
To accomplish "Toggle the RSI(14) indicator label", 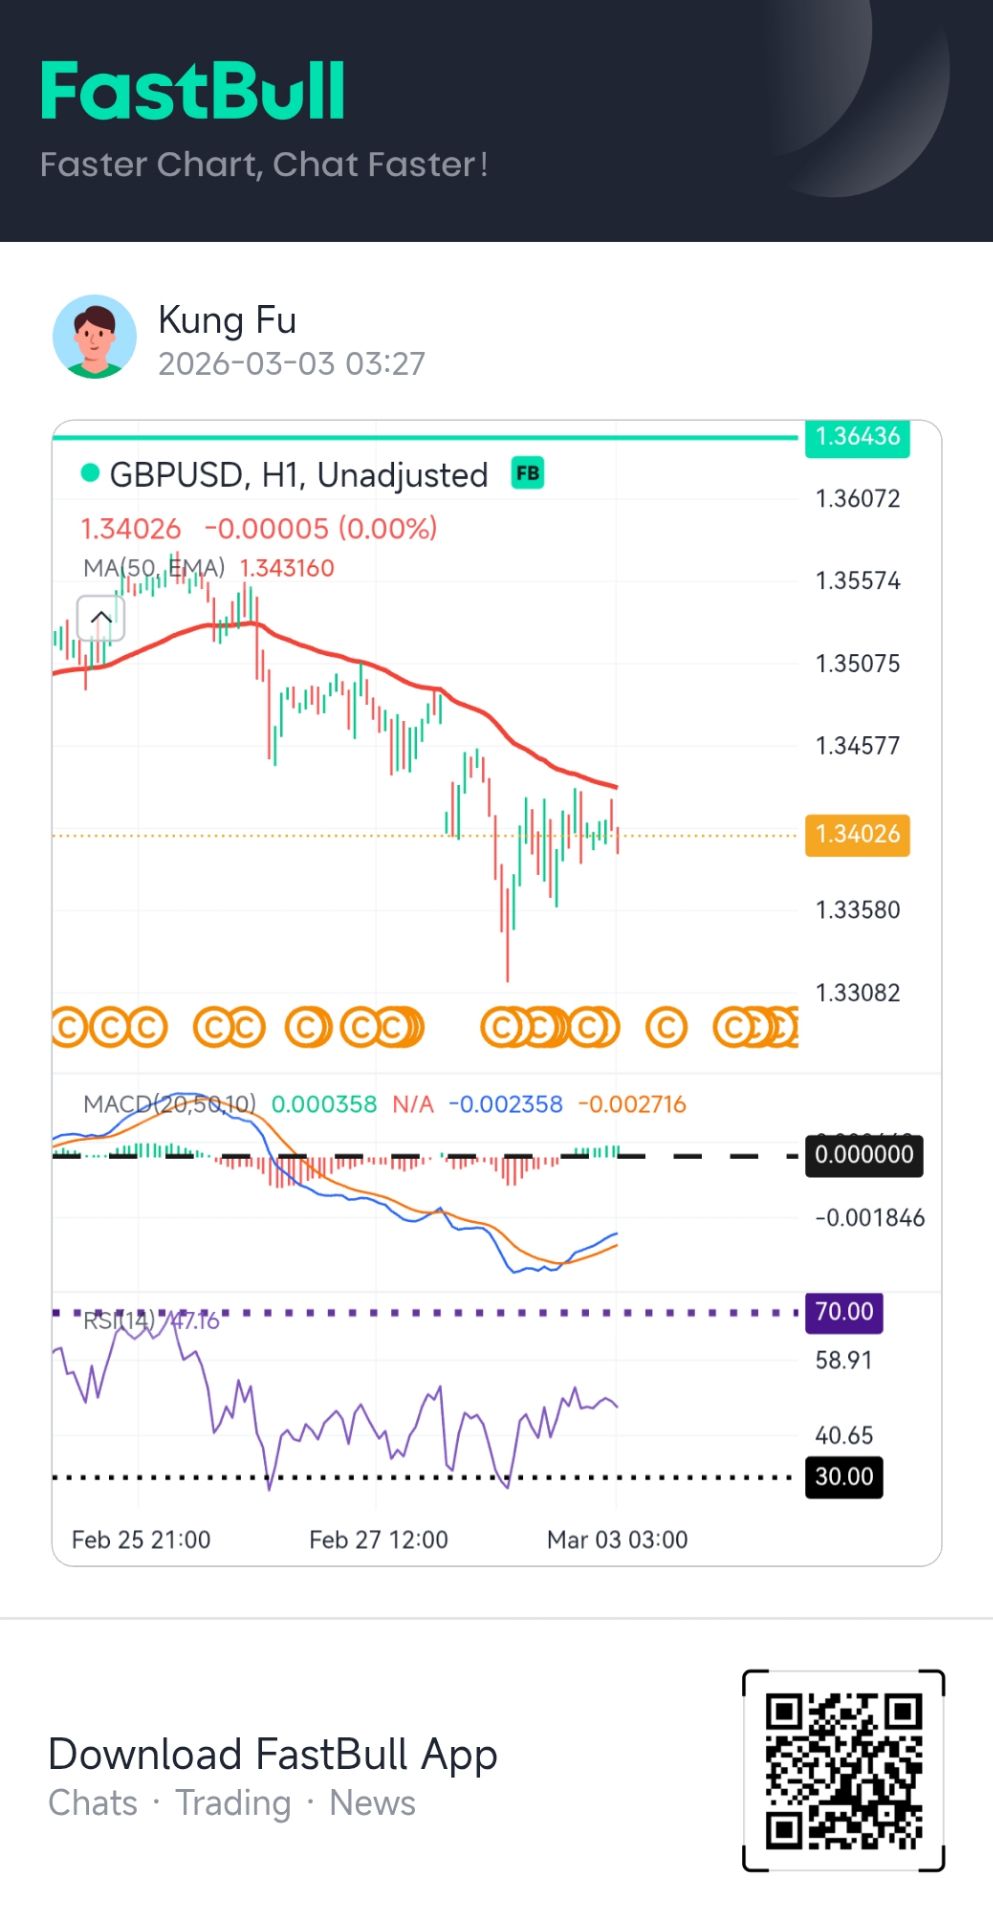I will point(118,1321).
